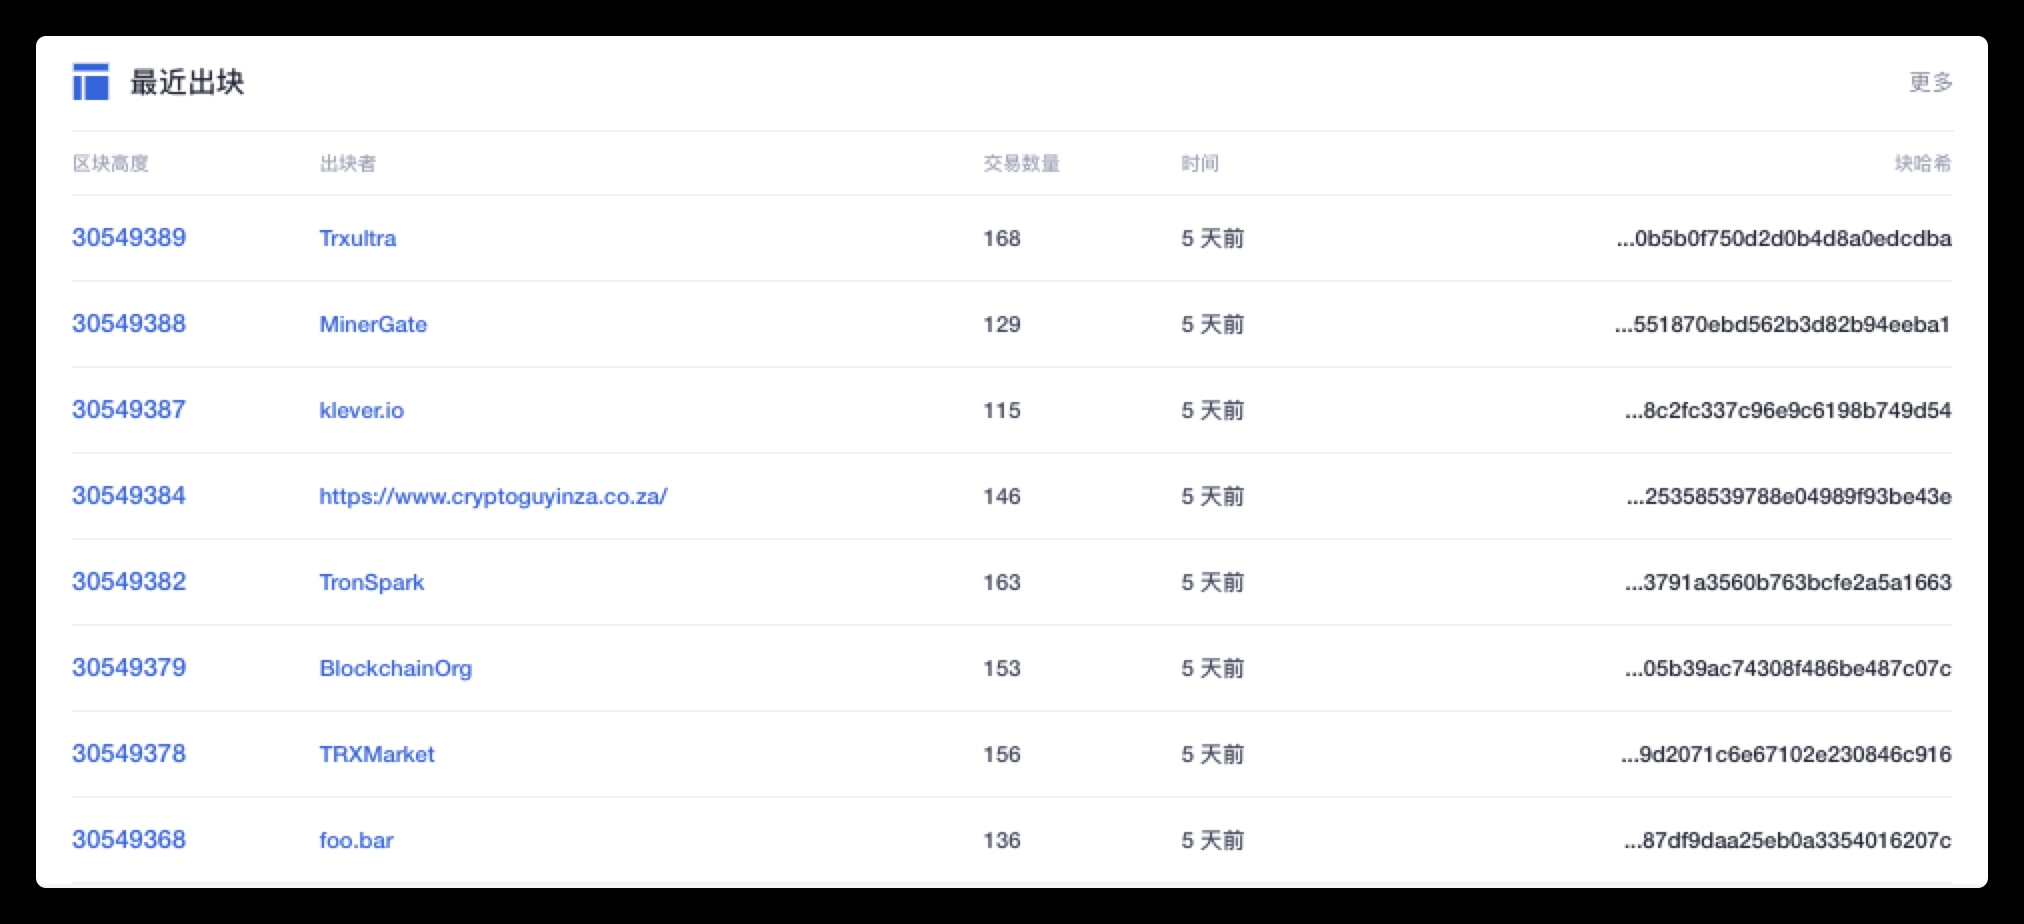Click the recent blocks table icon
The width and height of the screenshot is (2024, 924).
tap(90, 82)
